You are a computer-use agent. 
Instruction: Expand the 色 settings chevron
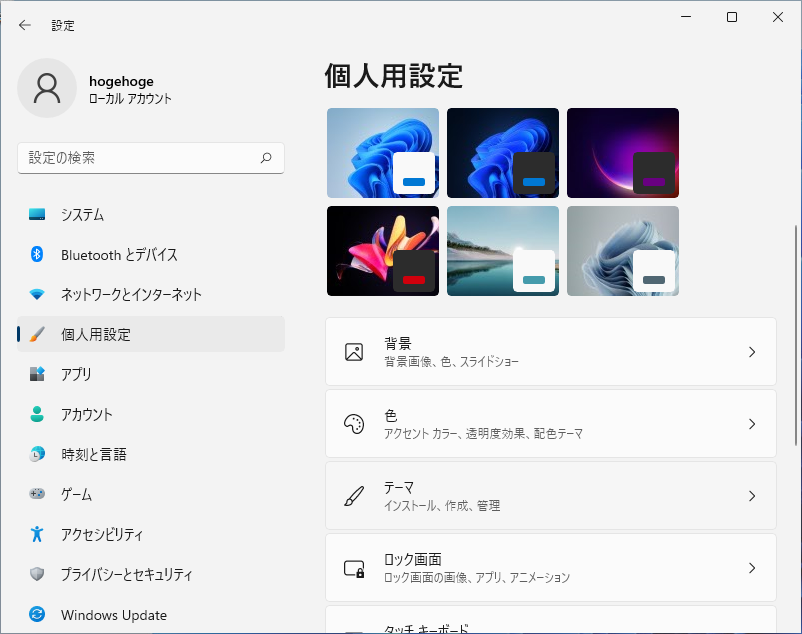(x=752, y=424)
